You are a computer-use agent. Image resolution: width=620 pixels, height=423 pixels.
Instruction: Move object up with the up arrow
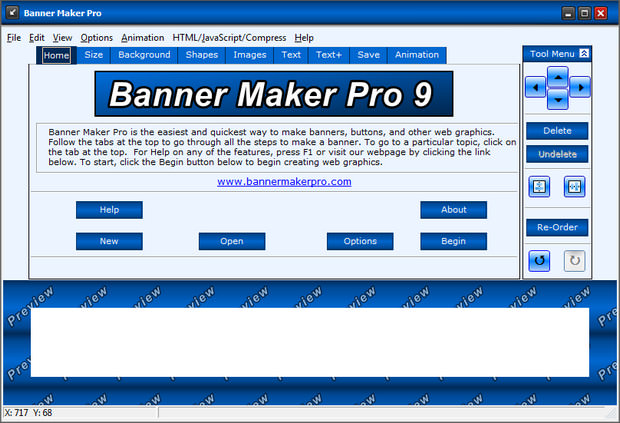[x=558, y=77]
